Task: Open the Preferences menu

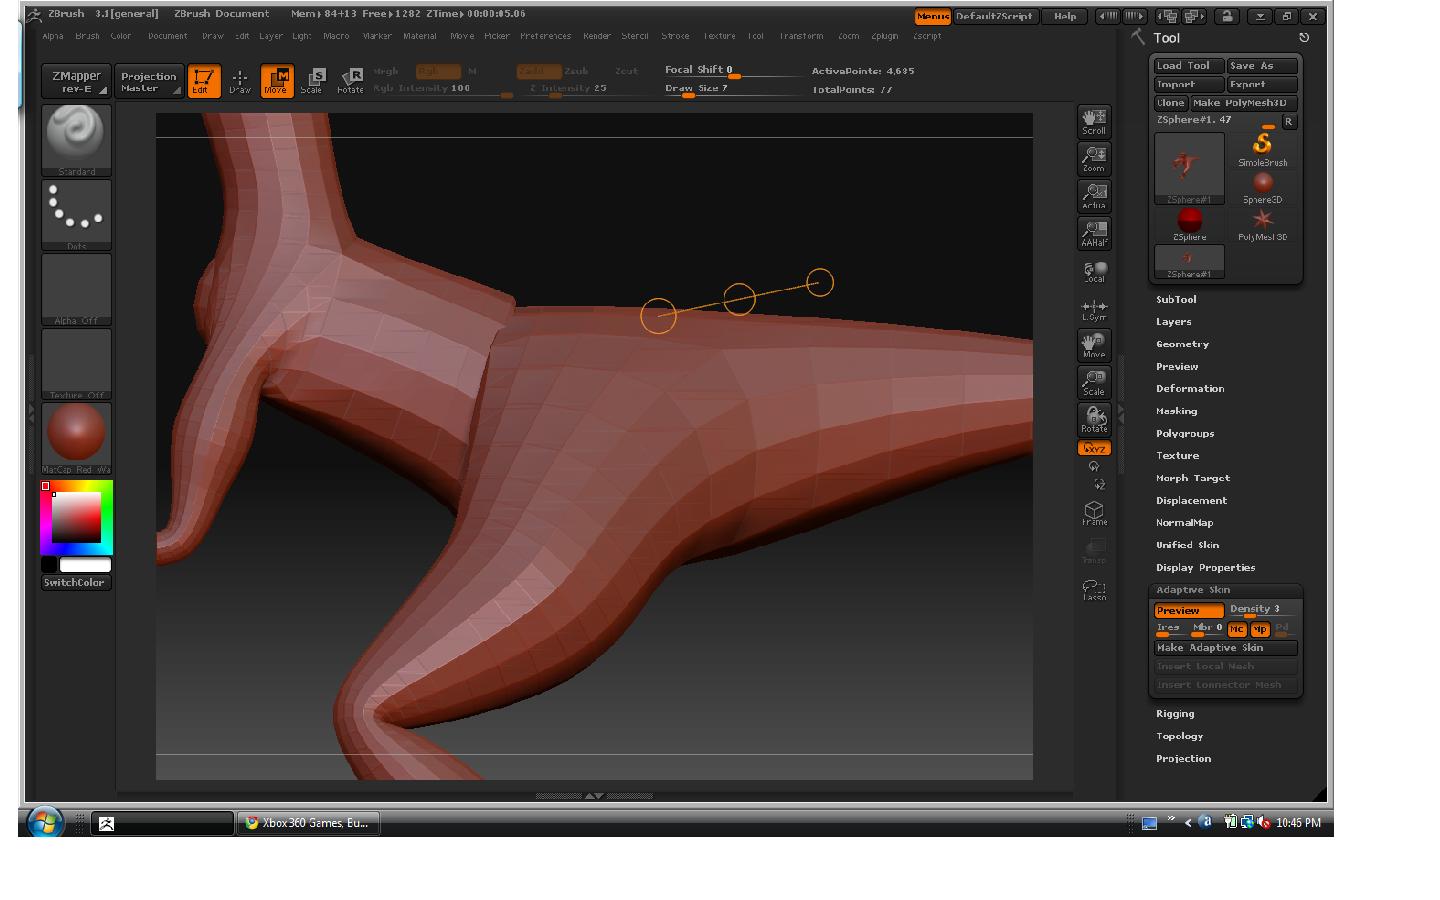Action: pyautogui.click(x=545, y=36)
